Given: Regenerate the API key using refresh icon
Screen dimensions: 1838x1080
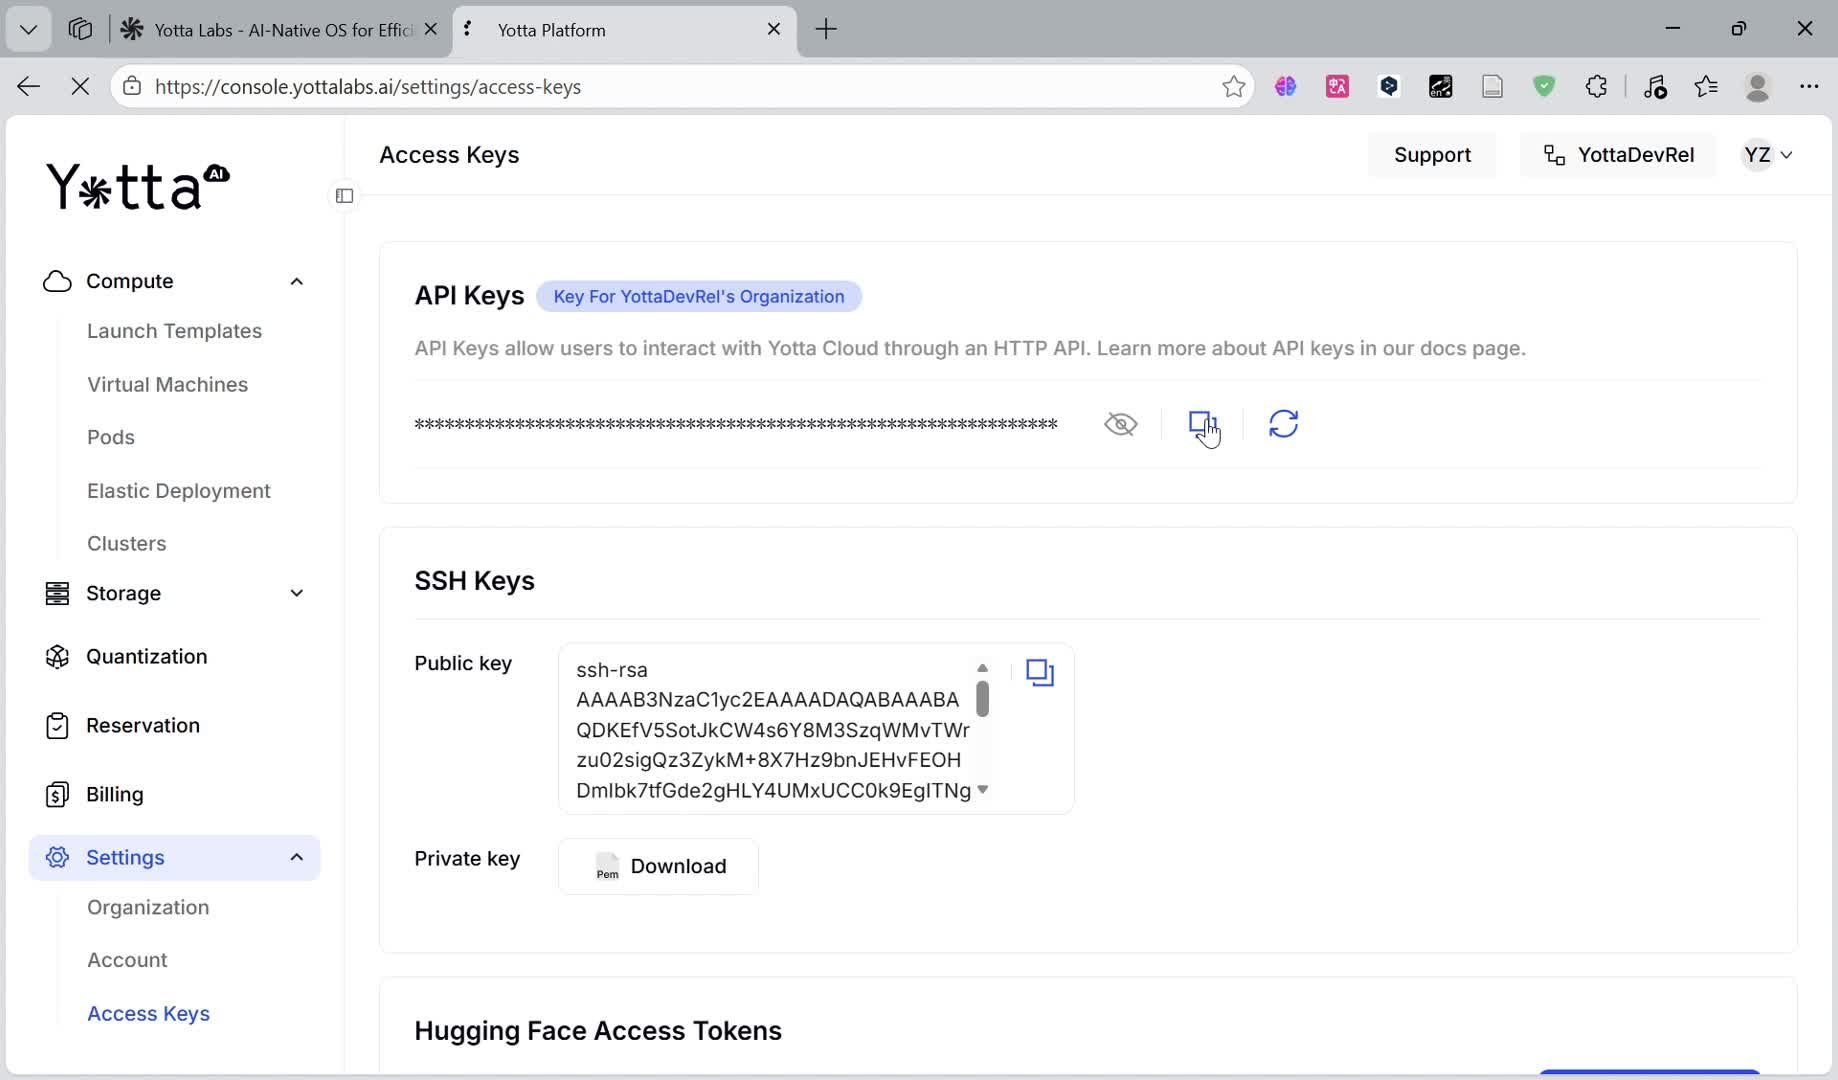Looking at the screenshot, I should [1283, 424].
